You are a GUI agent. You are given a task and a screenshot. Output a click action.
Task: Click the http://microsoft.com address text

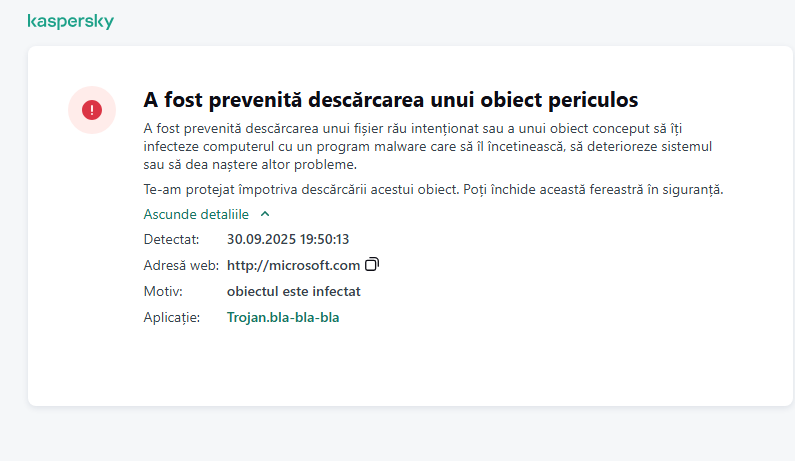tap(293, 265)
